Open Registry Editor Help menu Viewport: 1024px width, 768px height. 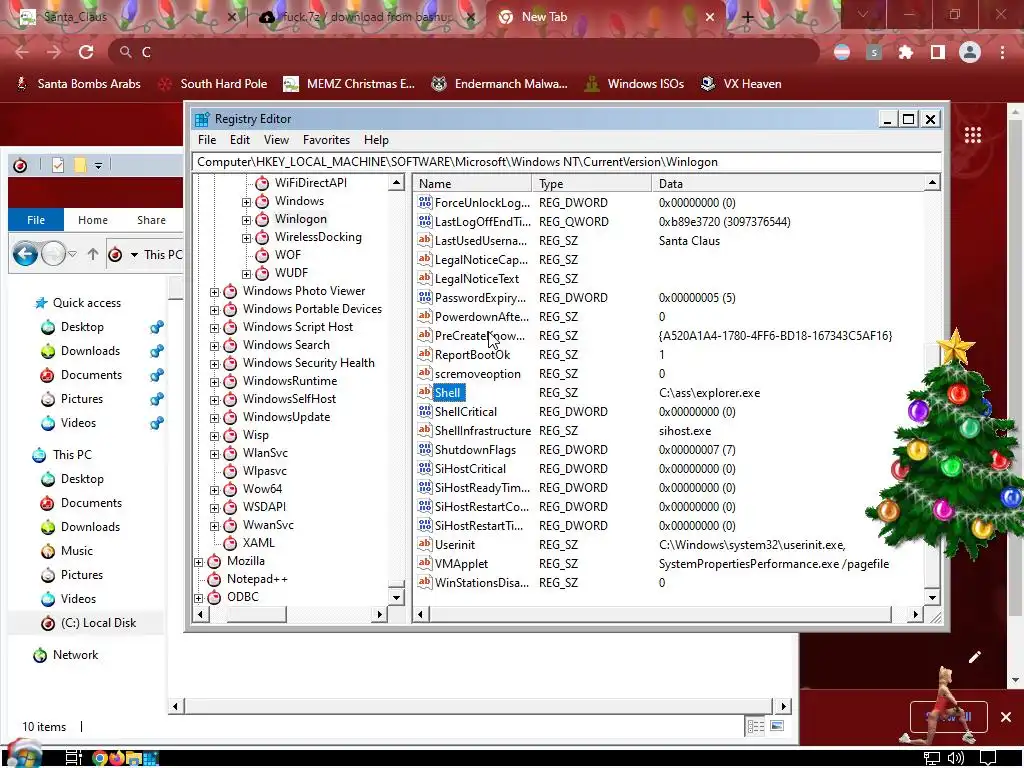[376, 140]
